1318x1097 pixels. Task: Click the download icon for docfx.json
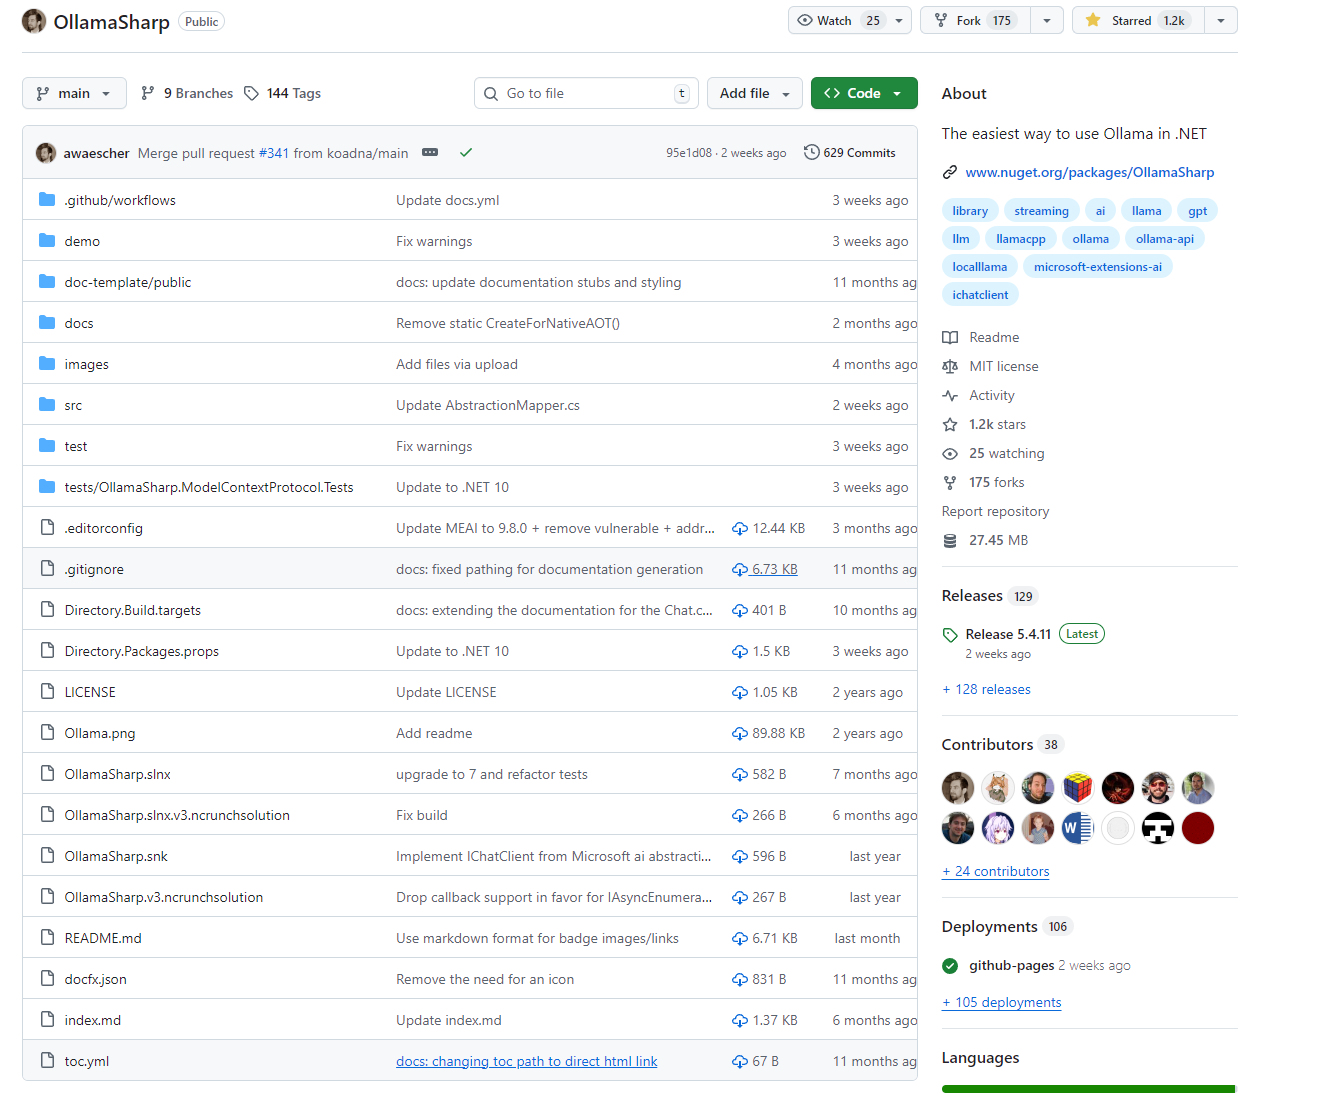coord(740,979)
